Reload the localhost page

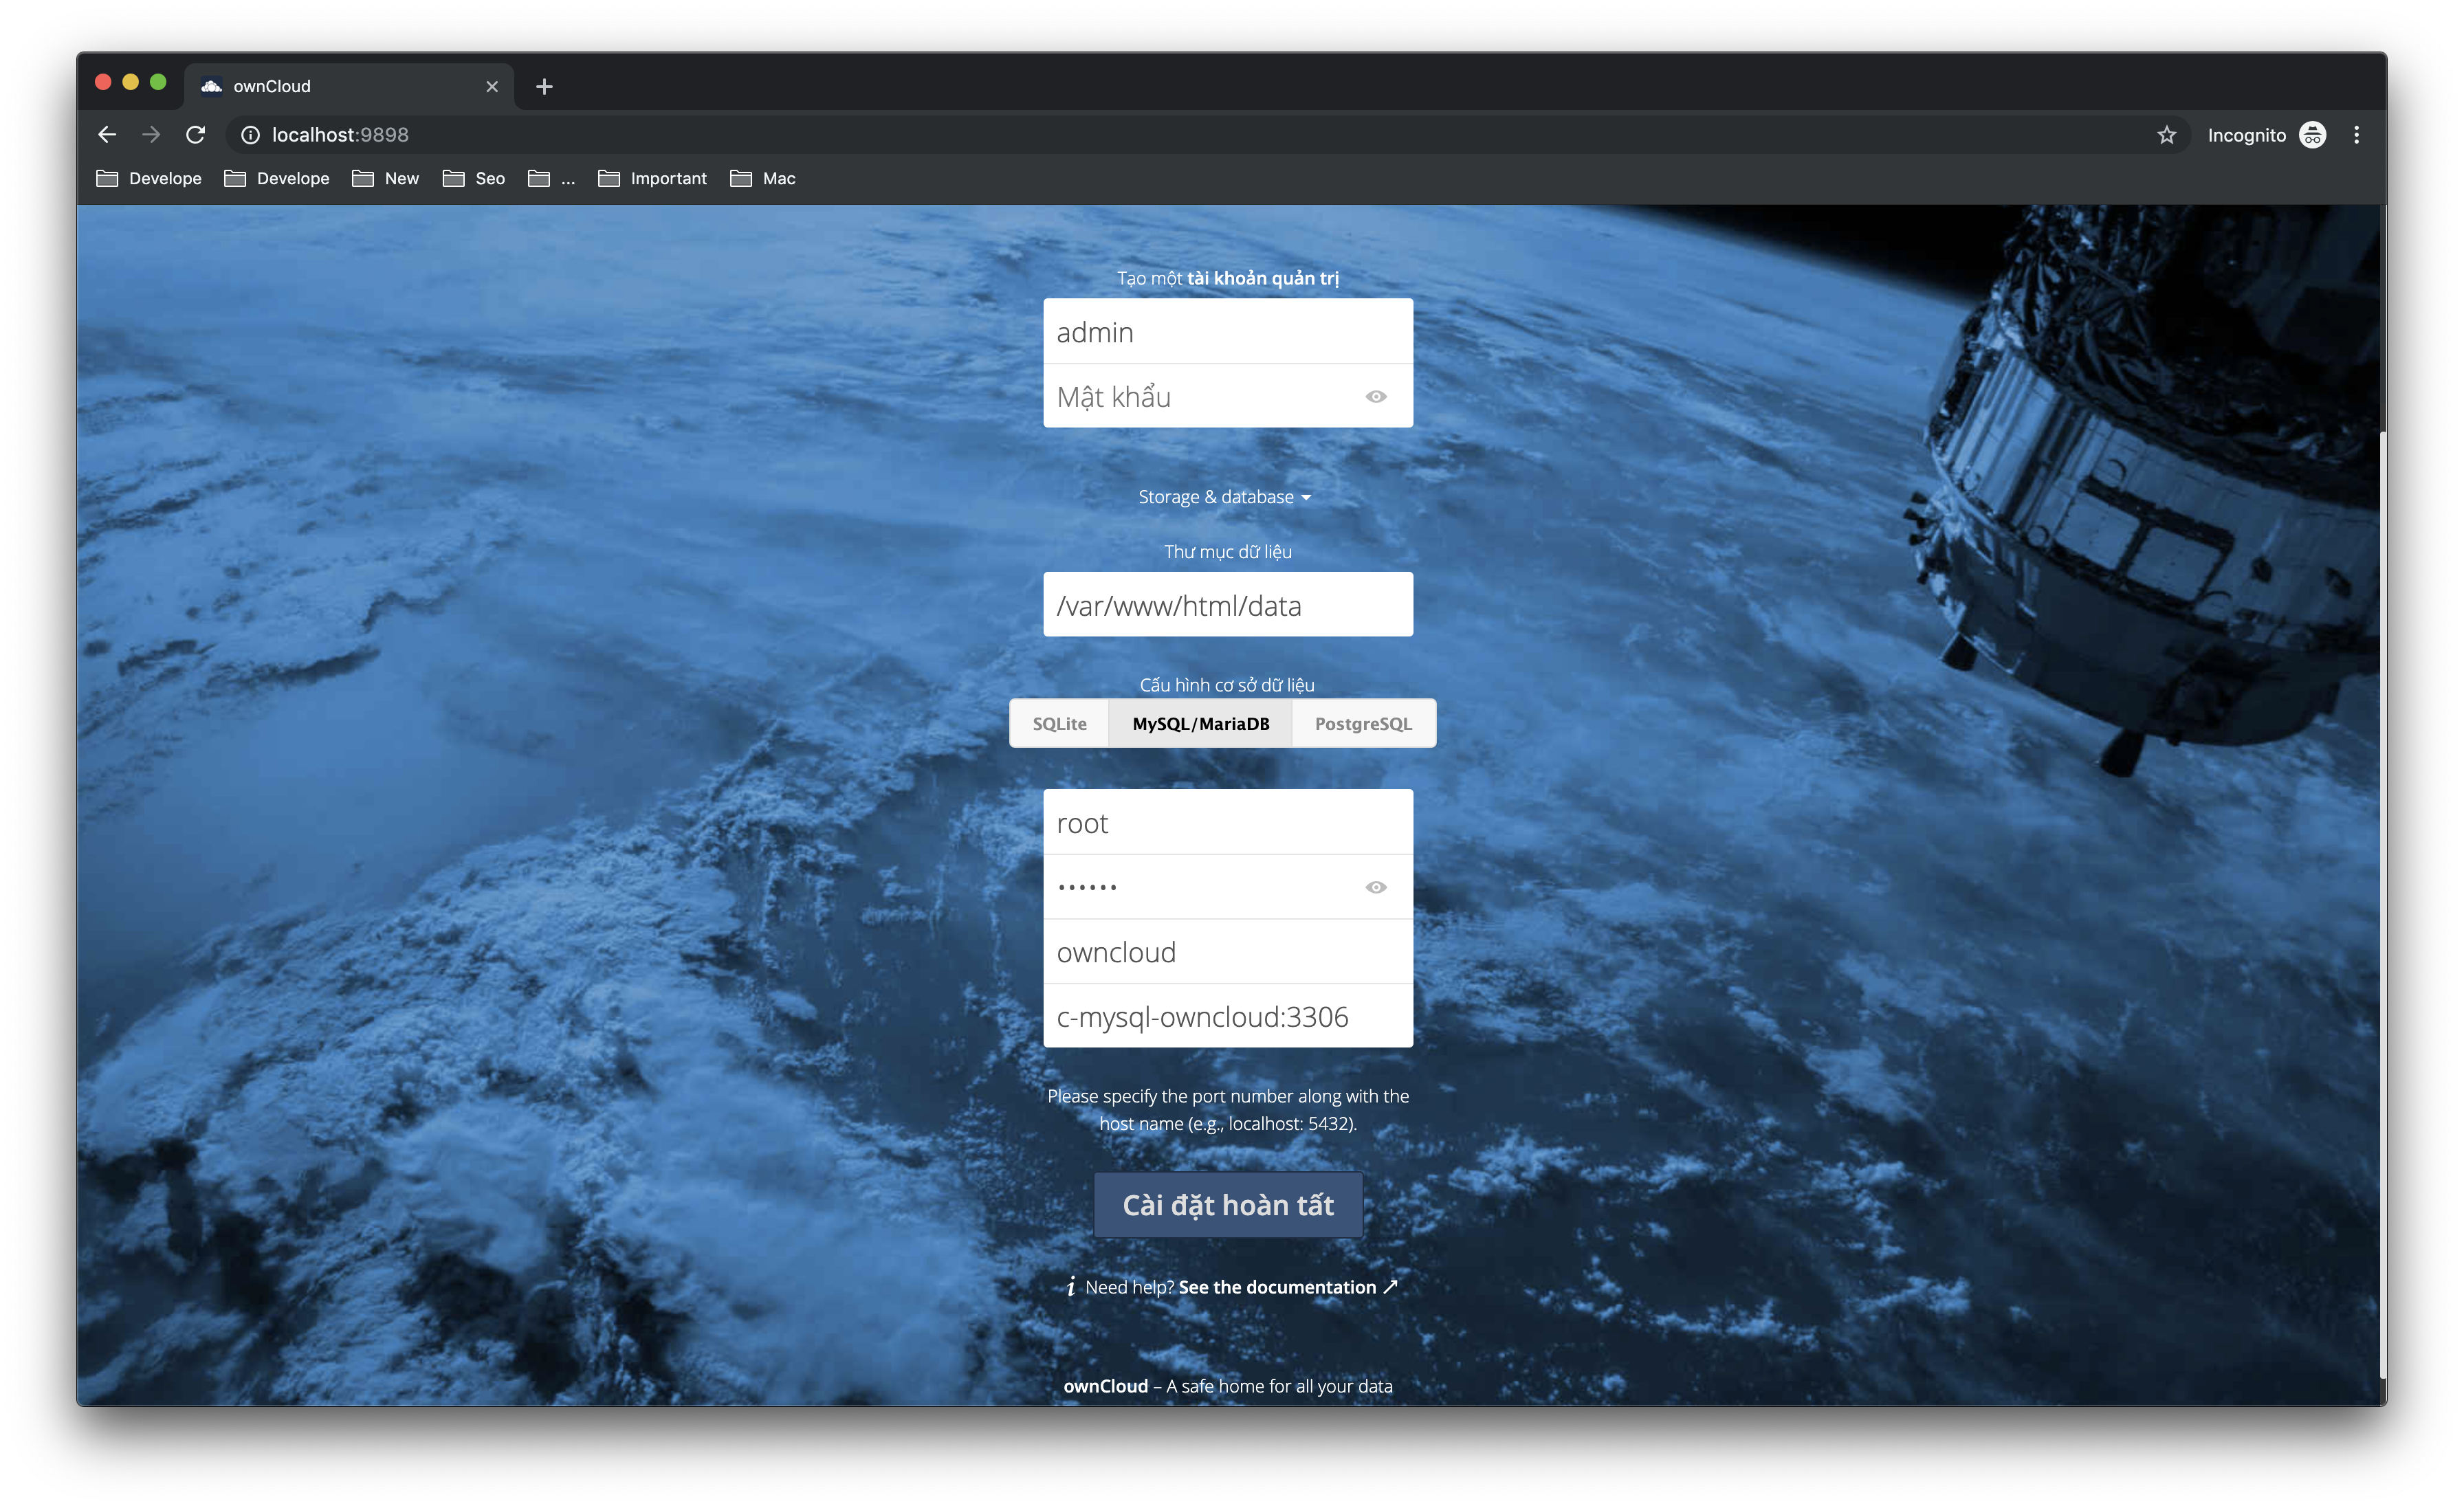[195, 134]
